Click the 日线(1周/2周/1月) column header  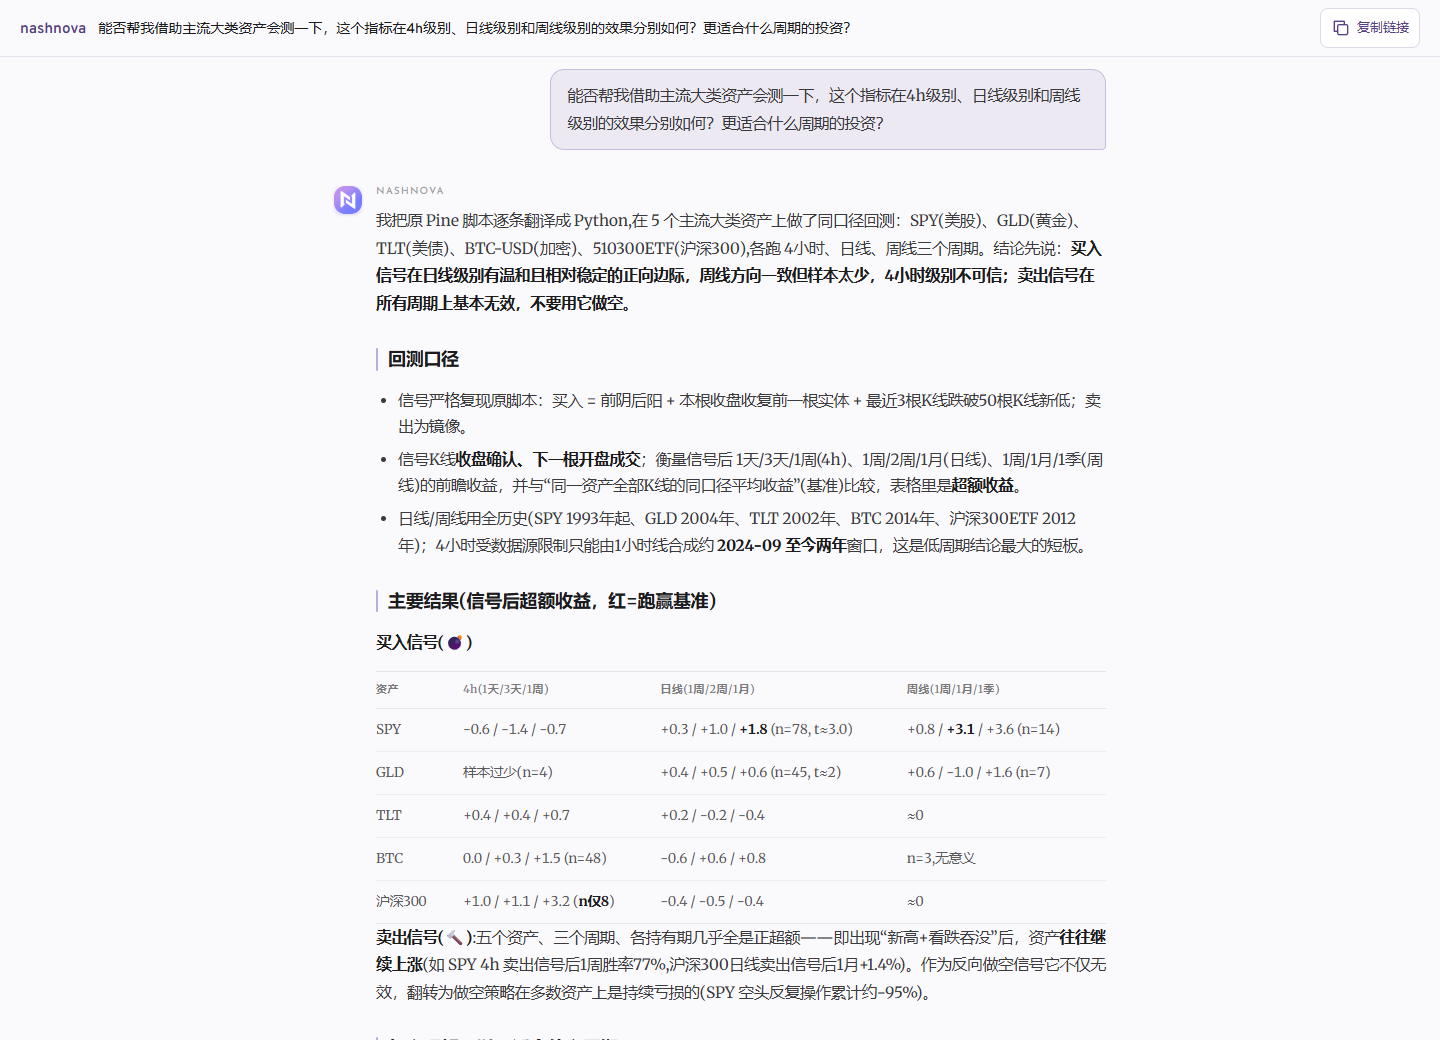pyautogui.click(x=708, y=689)
